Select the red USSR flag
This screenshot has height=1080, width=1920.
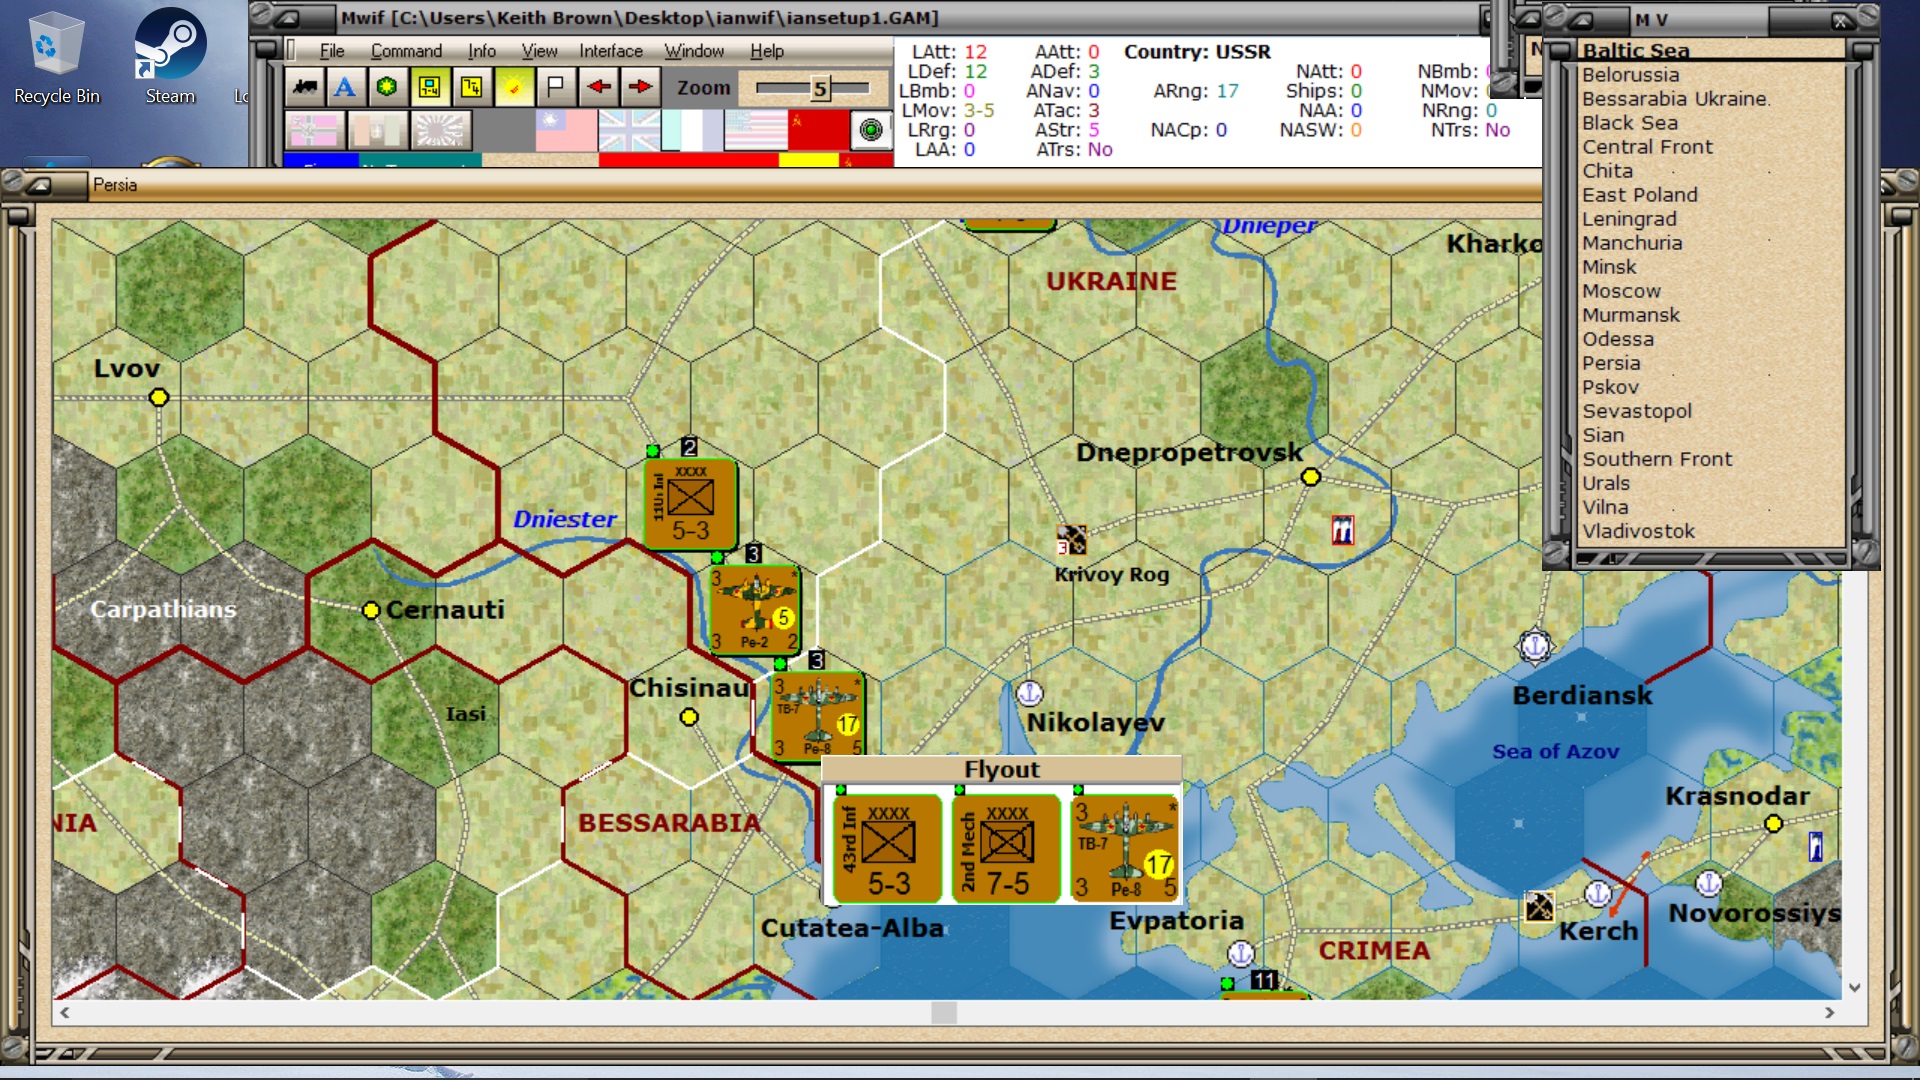[817, 130]
